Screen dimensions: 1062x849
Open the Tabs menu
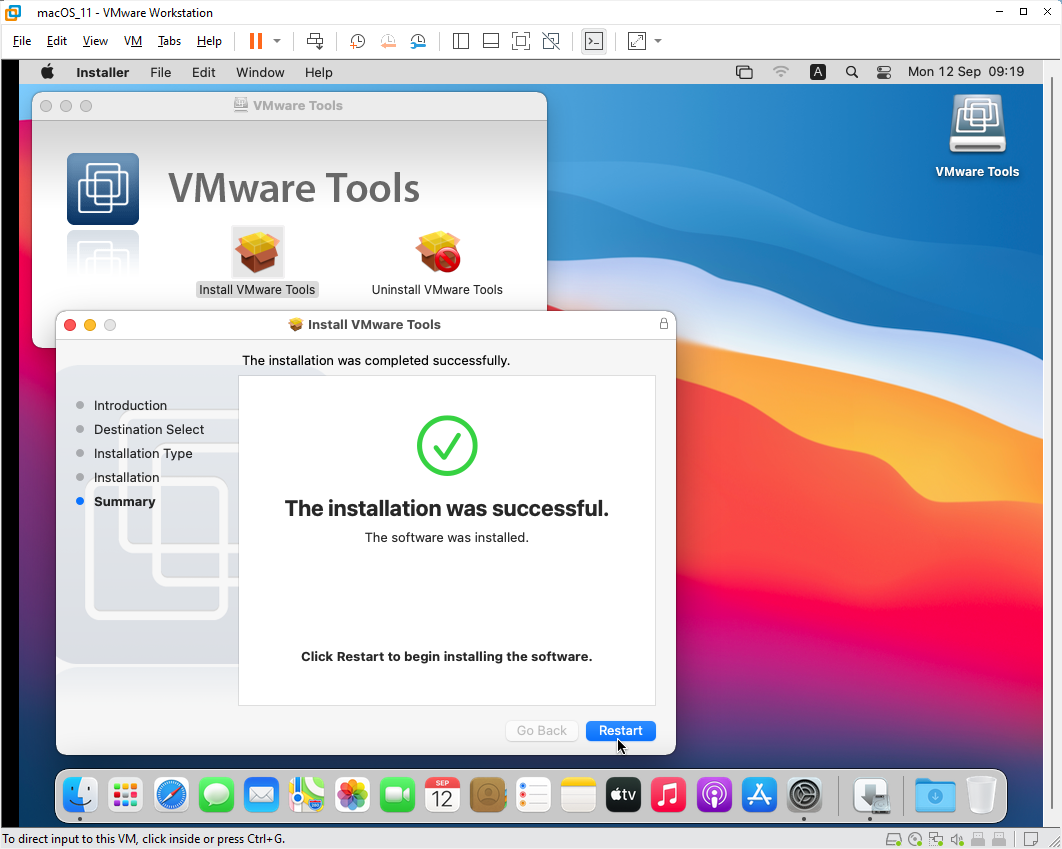point(169,41)
